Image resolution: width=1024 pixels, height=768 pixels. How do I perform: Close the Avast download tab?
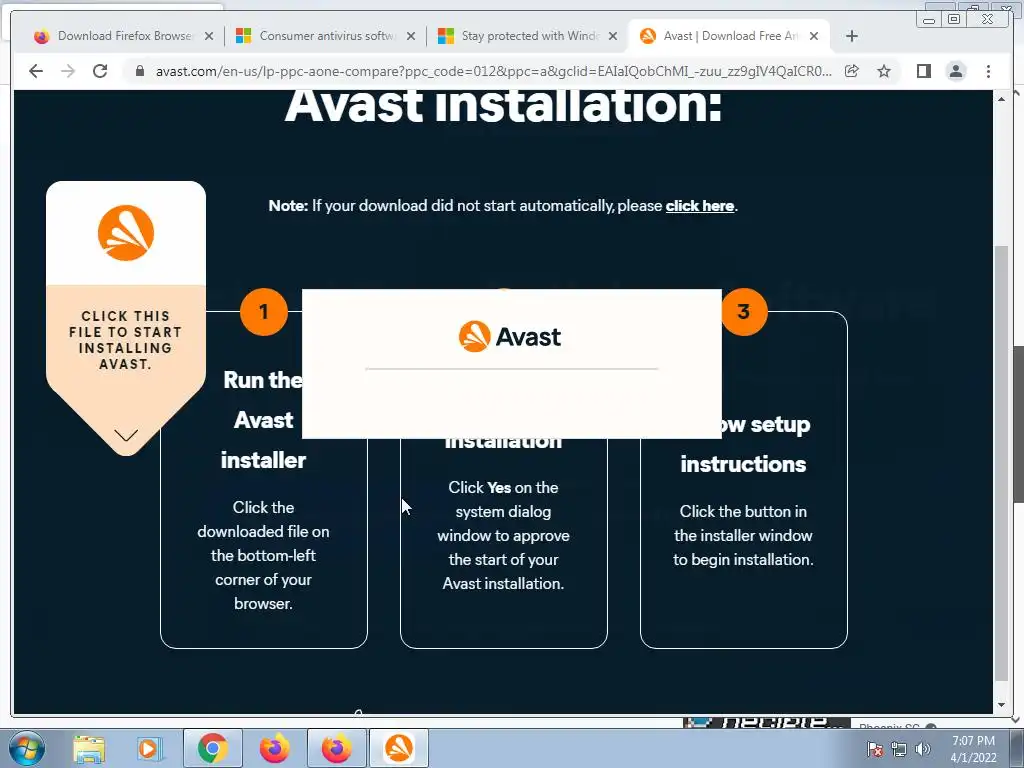[814, 36]
